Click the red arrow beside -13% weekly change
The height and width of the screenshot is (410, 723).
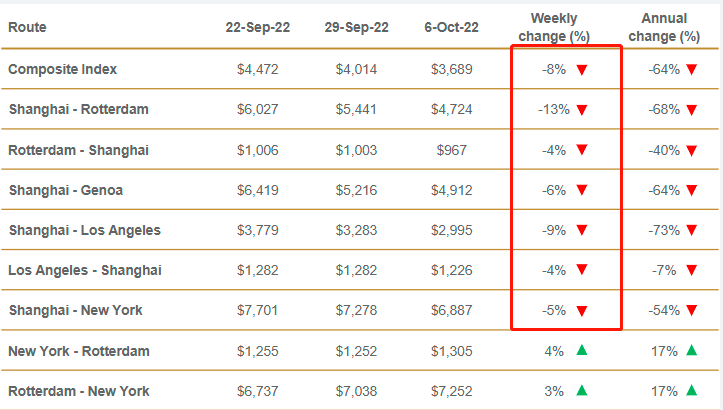(582, 109)
